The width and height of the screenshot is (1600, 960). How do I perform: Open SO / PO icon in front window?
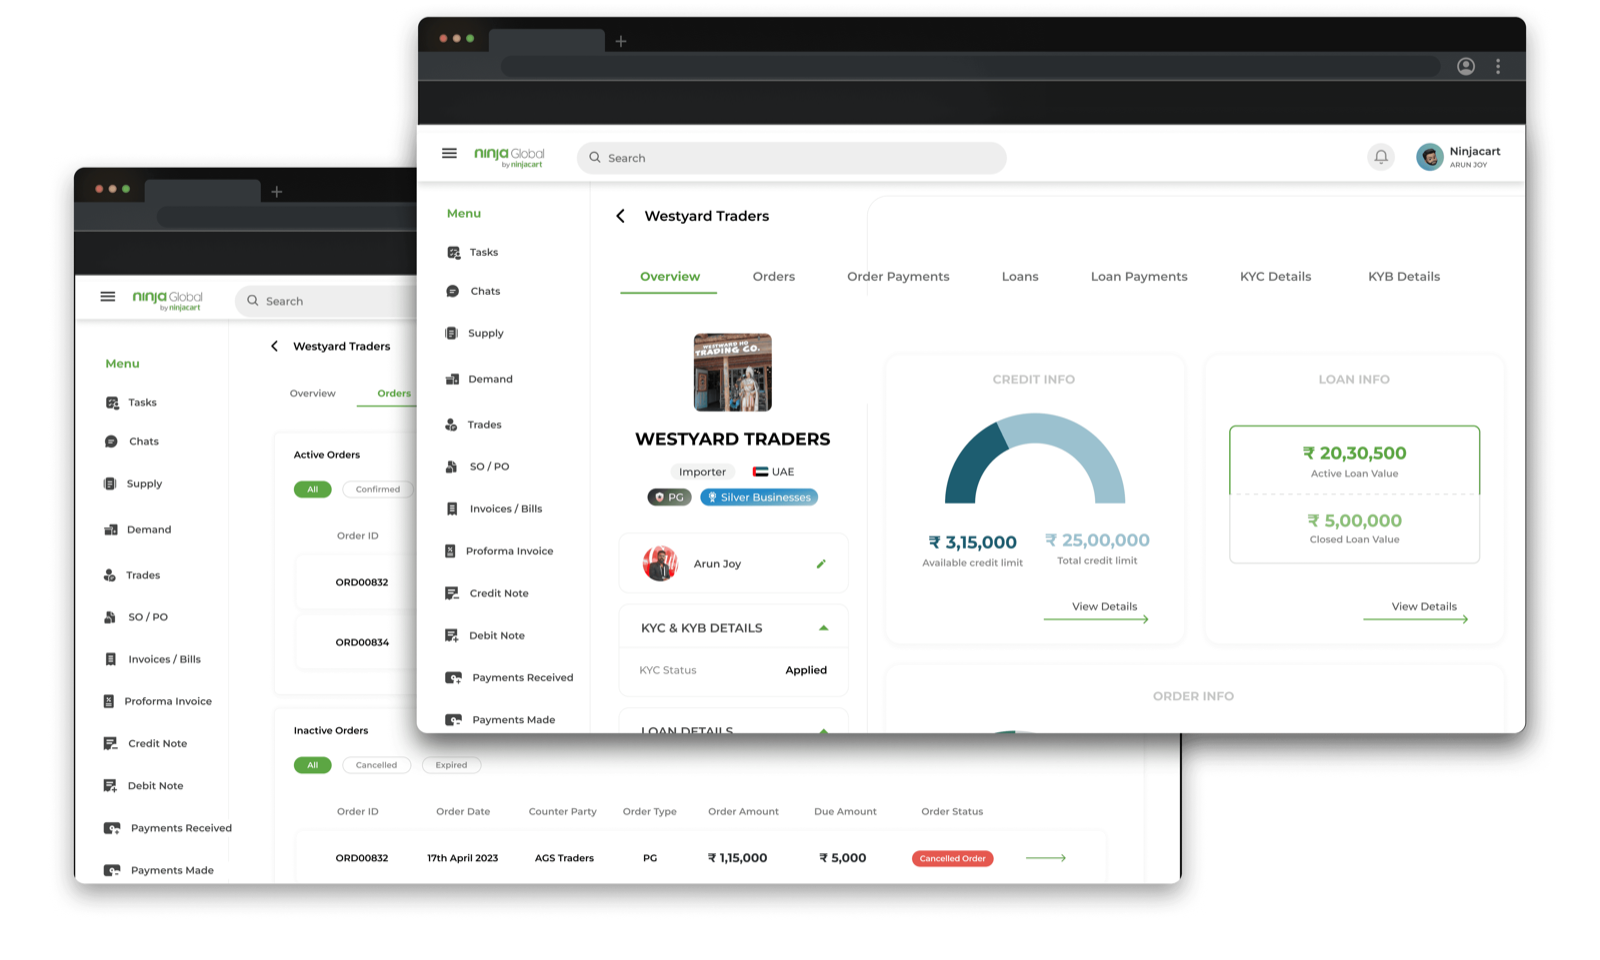tap(451, 467)
